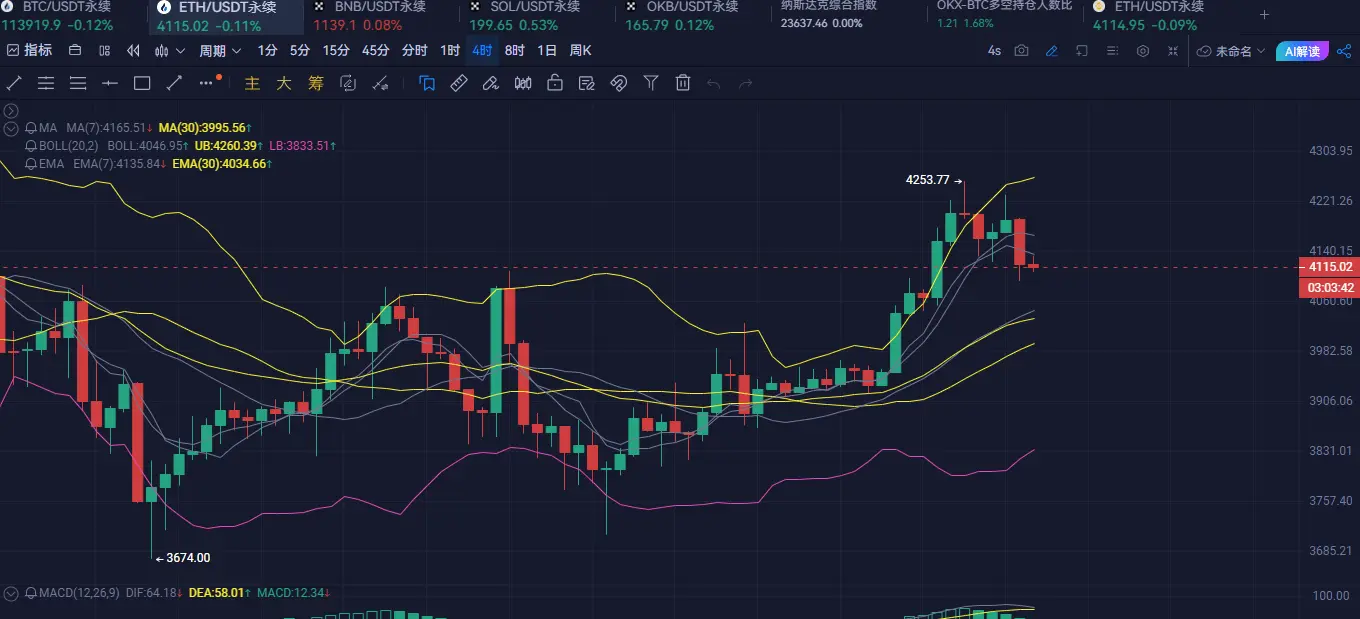1360x619 pixels.
Task: Collapse the indicator legend chevron beside MA
Action: click(11, 128)
